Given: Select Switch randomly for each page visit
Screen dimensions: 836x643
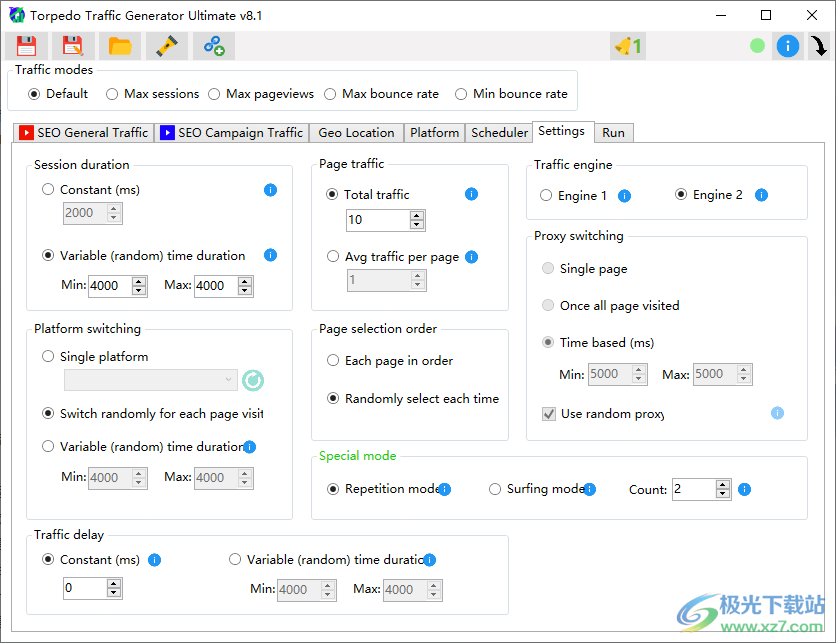Looking at the screenshot, I should (x=152, y=414).
